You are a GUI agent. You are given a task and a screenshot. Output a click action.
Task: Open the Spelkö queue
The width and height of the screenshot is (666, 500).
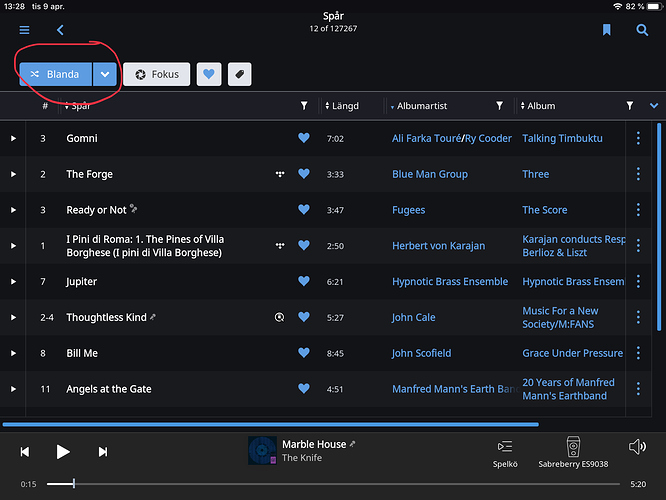point(505,454)
